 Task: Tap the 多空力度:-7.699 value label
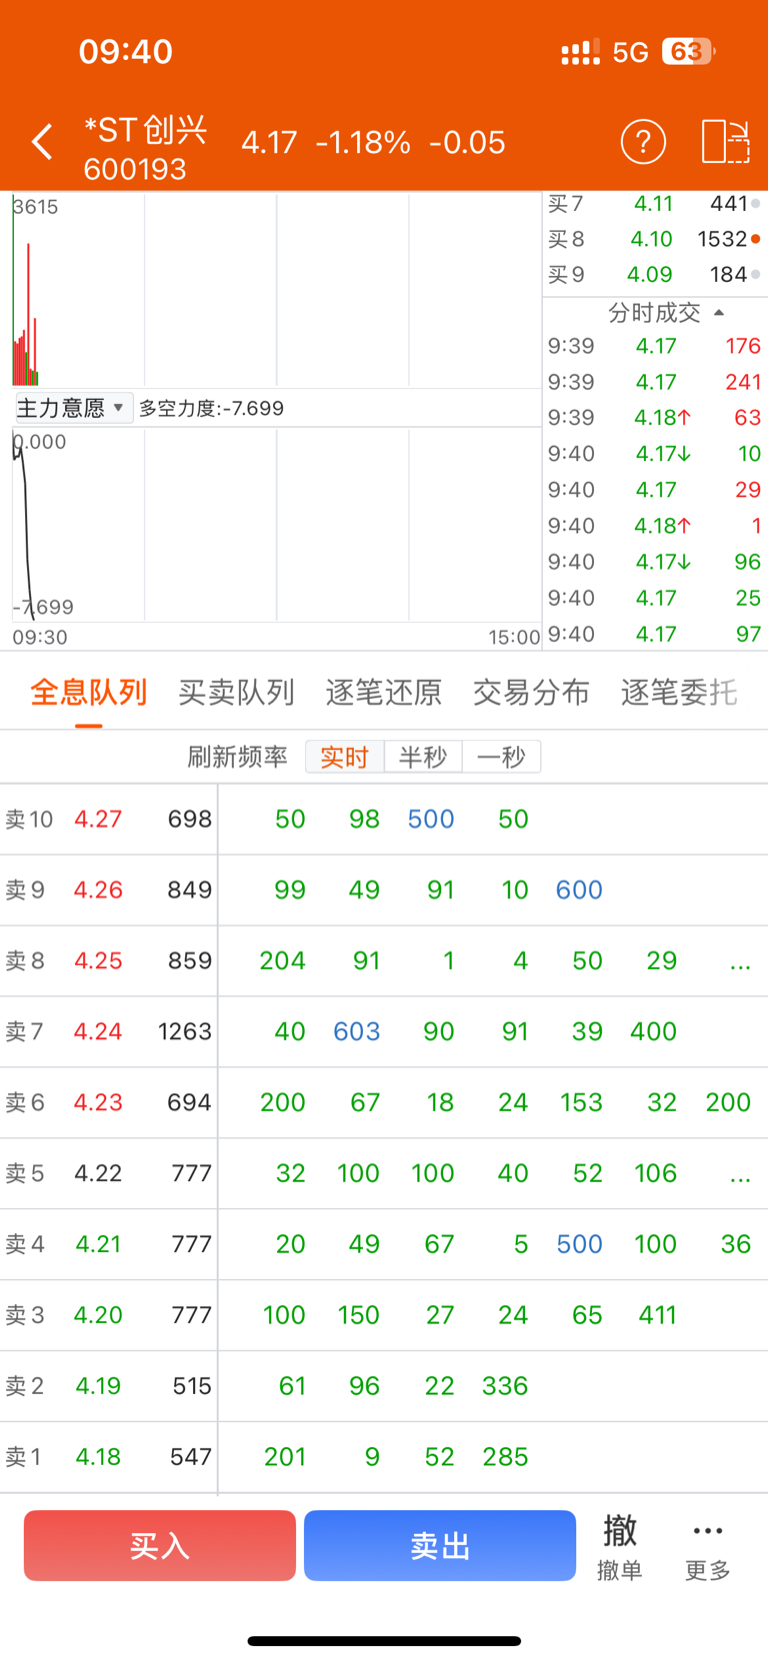point(211,409)
